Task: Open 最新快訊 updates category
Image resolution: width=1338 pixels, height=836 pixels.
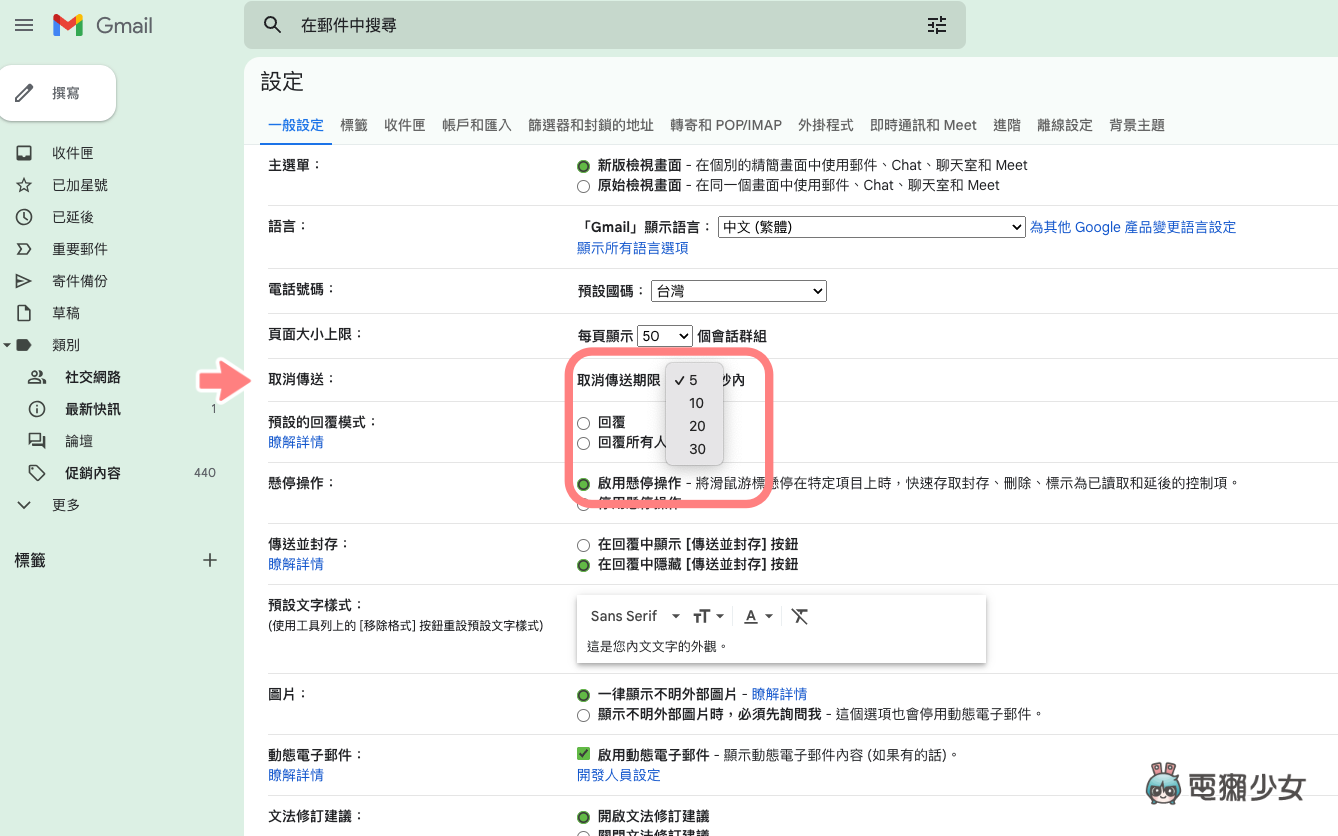Action: pos(92,409)
